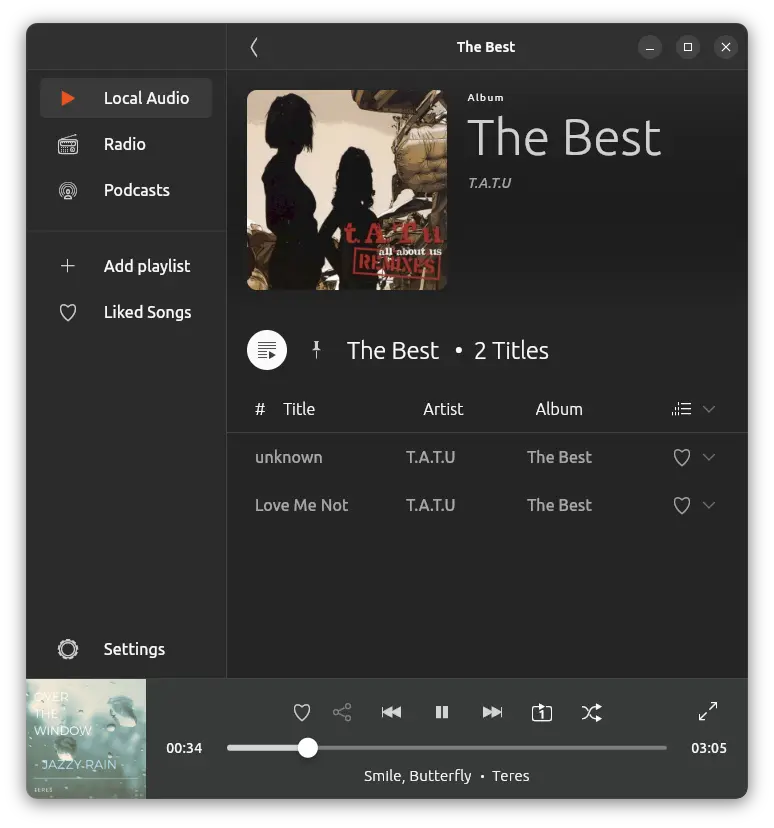The image size is (774, 828).
Task: Pin The Best album to sidebar
Action: coord(316,350)
